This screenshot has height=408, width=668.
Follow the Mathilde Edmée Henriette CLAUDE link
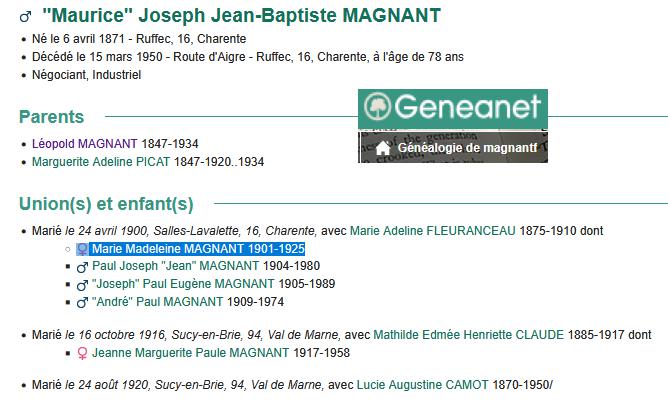[469, 335]
